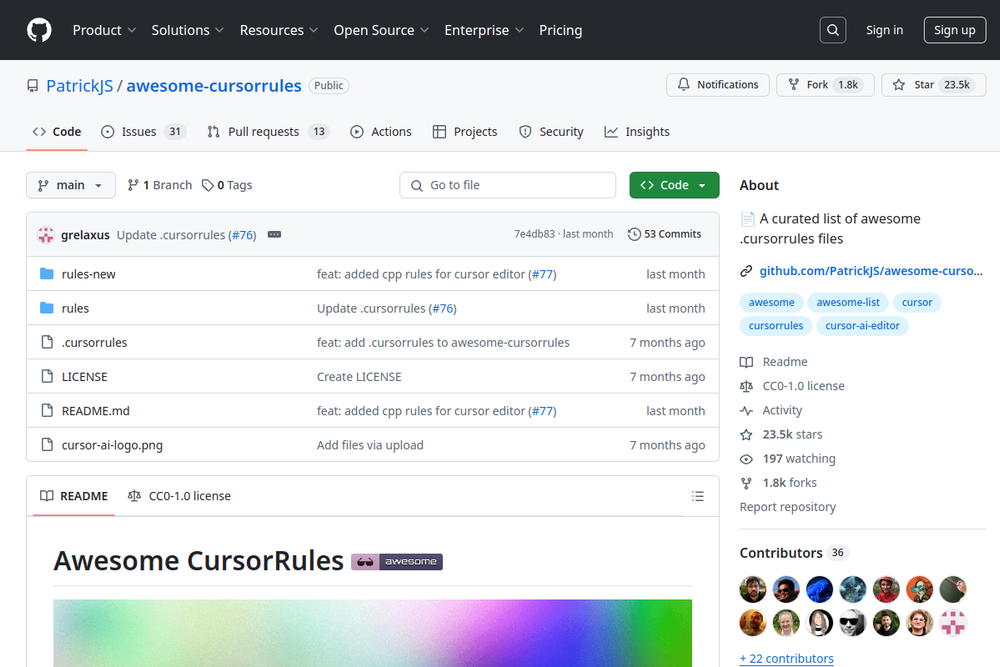The width and height of the screenshot is (1000, 667).
Task: Click the eye icon next to 197 watching
Action: point(746,459)
